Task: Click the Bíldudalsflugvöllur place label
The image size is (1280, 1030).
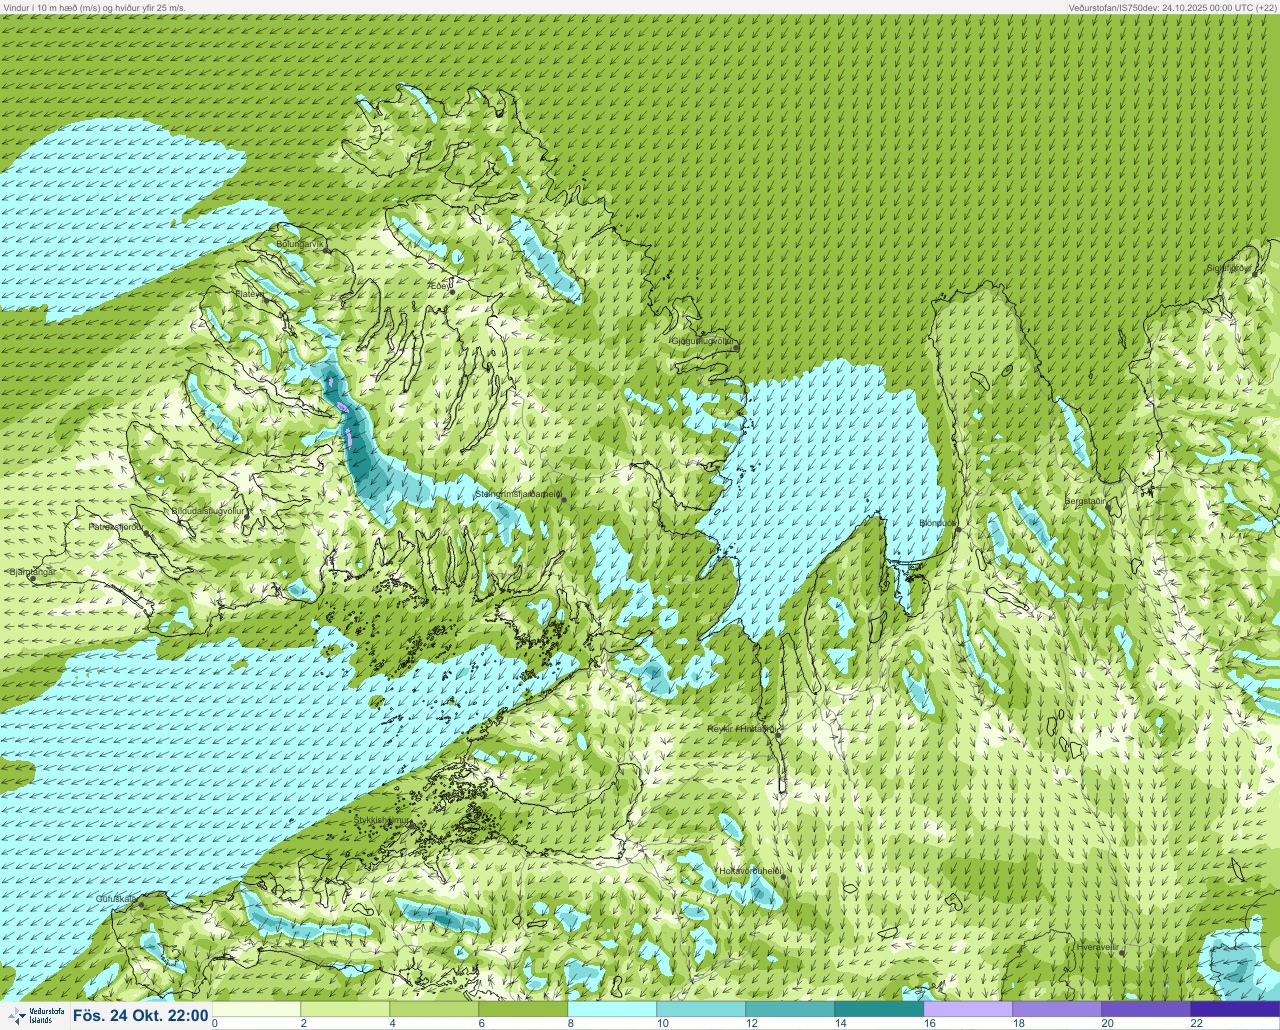Action: point(208,510)
